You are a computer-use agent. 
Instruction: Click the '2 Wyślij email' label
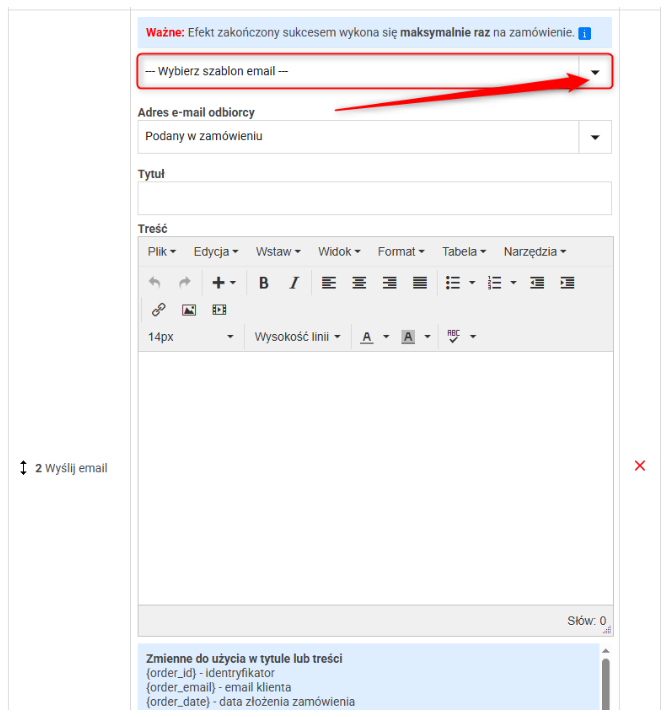[71, 468]
